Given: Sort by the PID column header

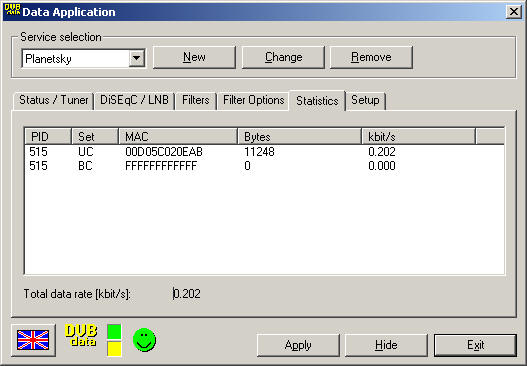Looking at the screenshot, I should coord(48,136).
